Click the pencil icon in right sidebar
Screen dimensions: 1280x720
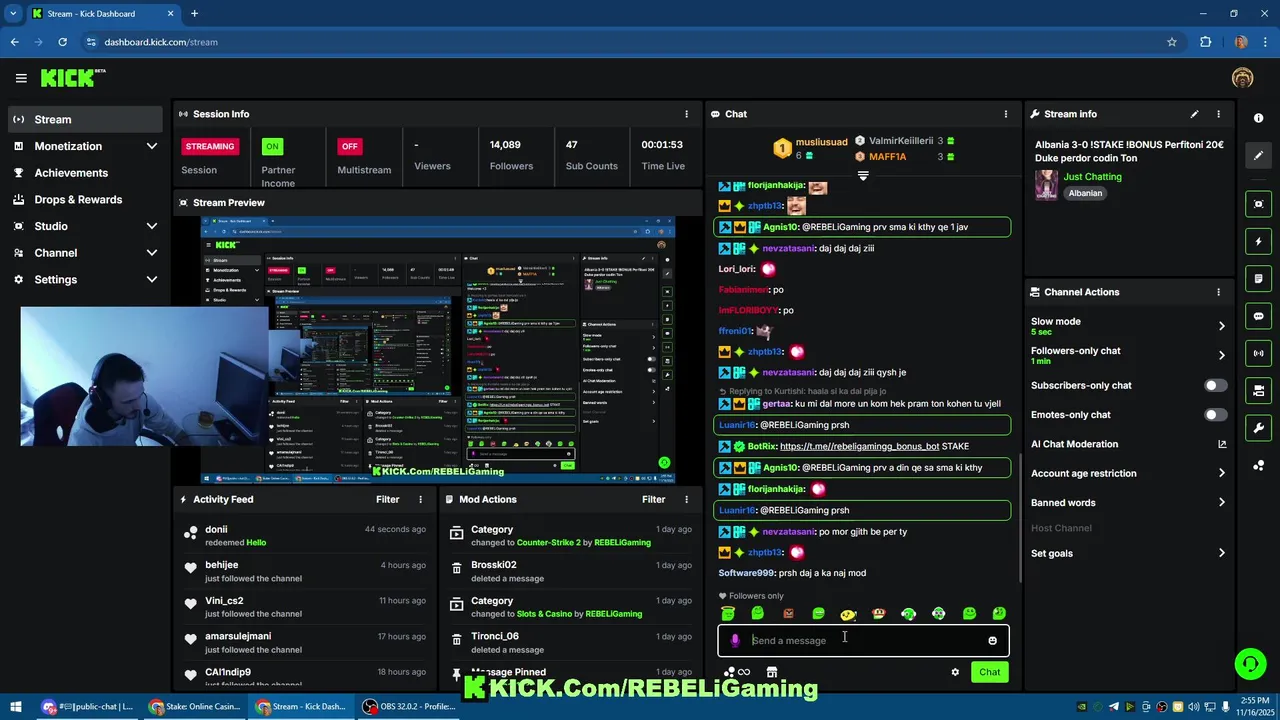tap(1258, 156)
